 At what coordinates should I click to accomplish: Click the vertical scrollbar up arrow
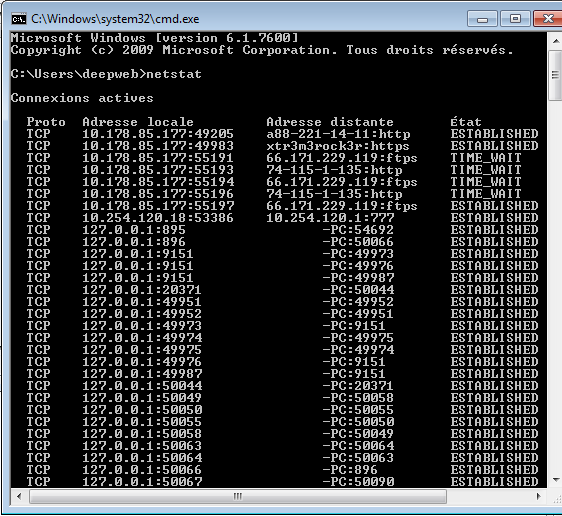pos(556,41)
